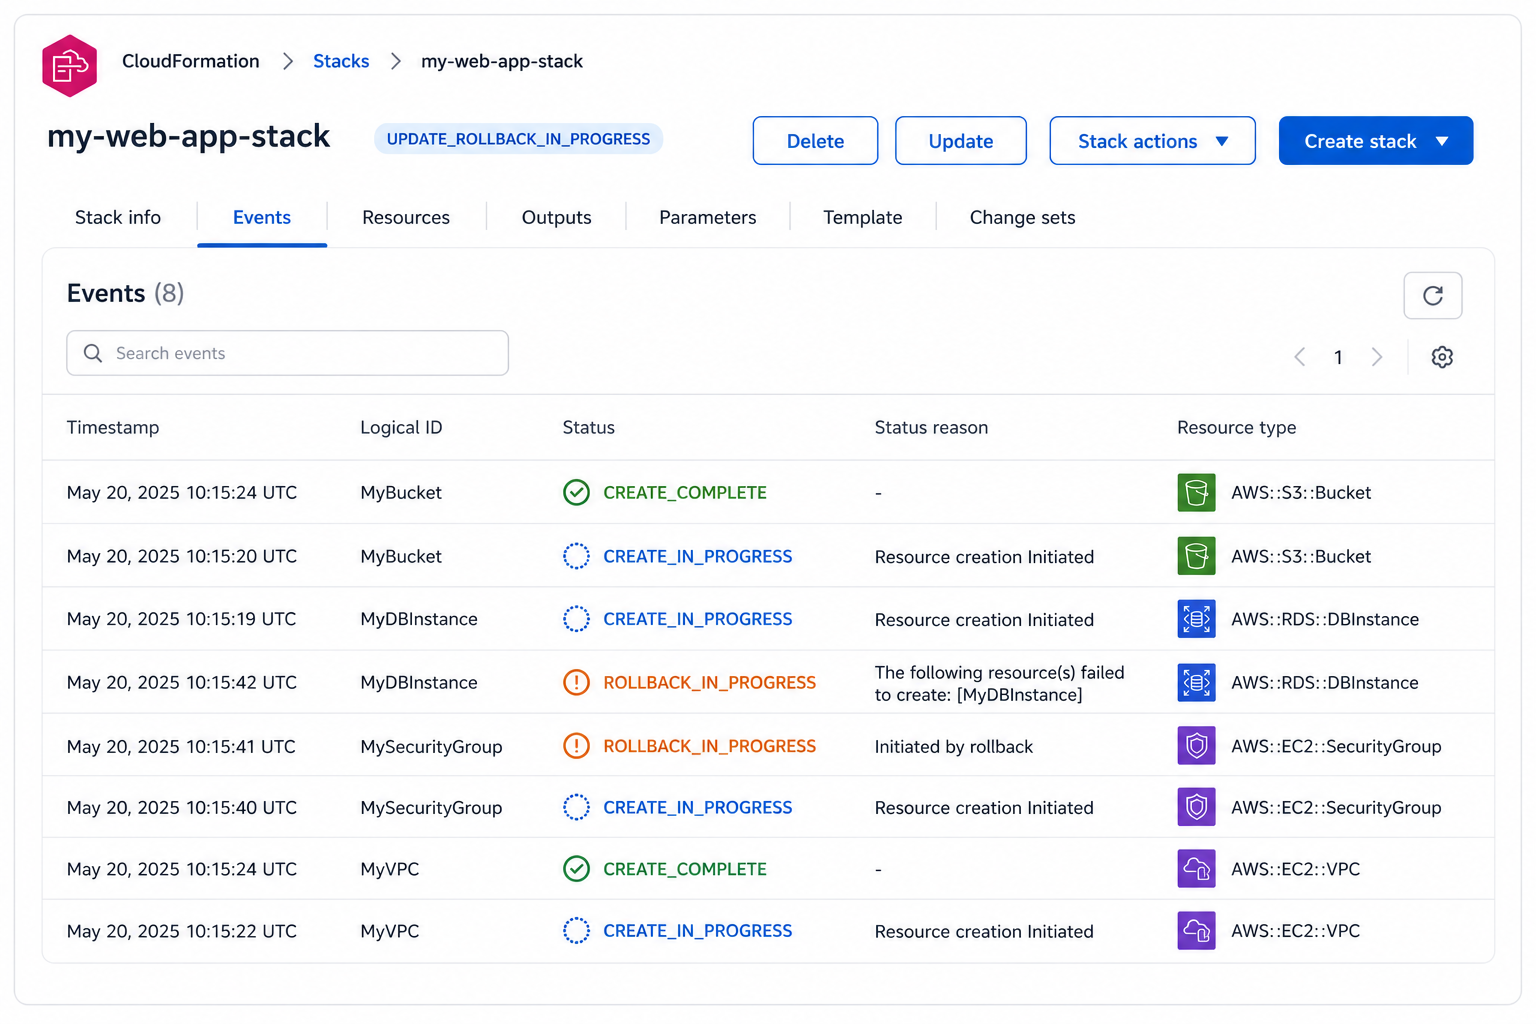Image resolution: width=1536 pixels, height=1024 pixels.
Task: Click SecurityGroup shield icon in Initiated by rollback row
Action: [x=1196, y=746]
